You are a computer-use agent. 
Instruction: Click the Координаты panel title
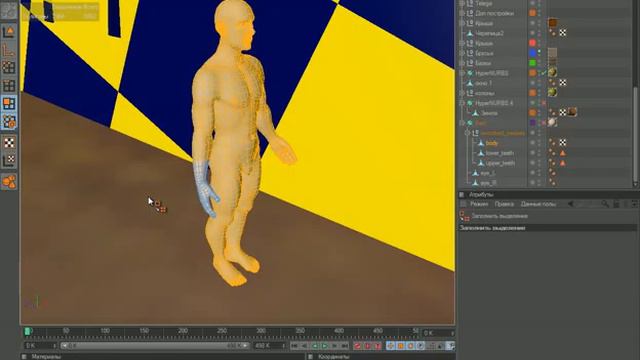click(333, 357)
